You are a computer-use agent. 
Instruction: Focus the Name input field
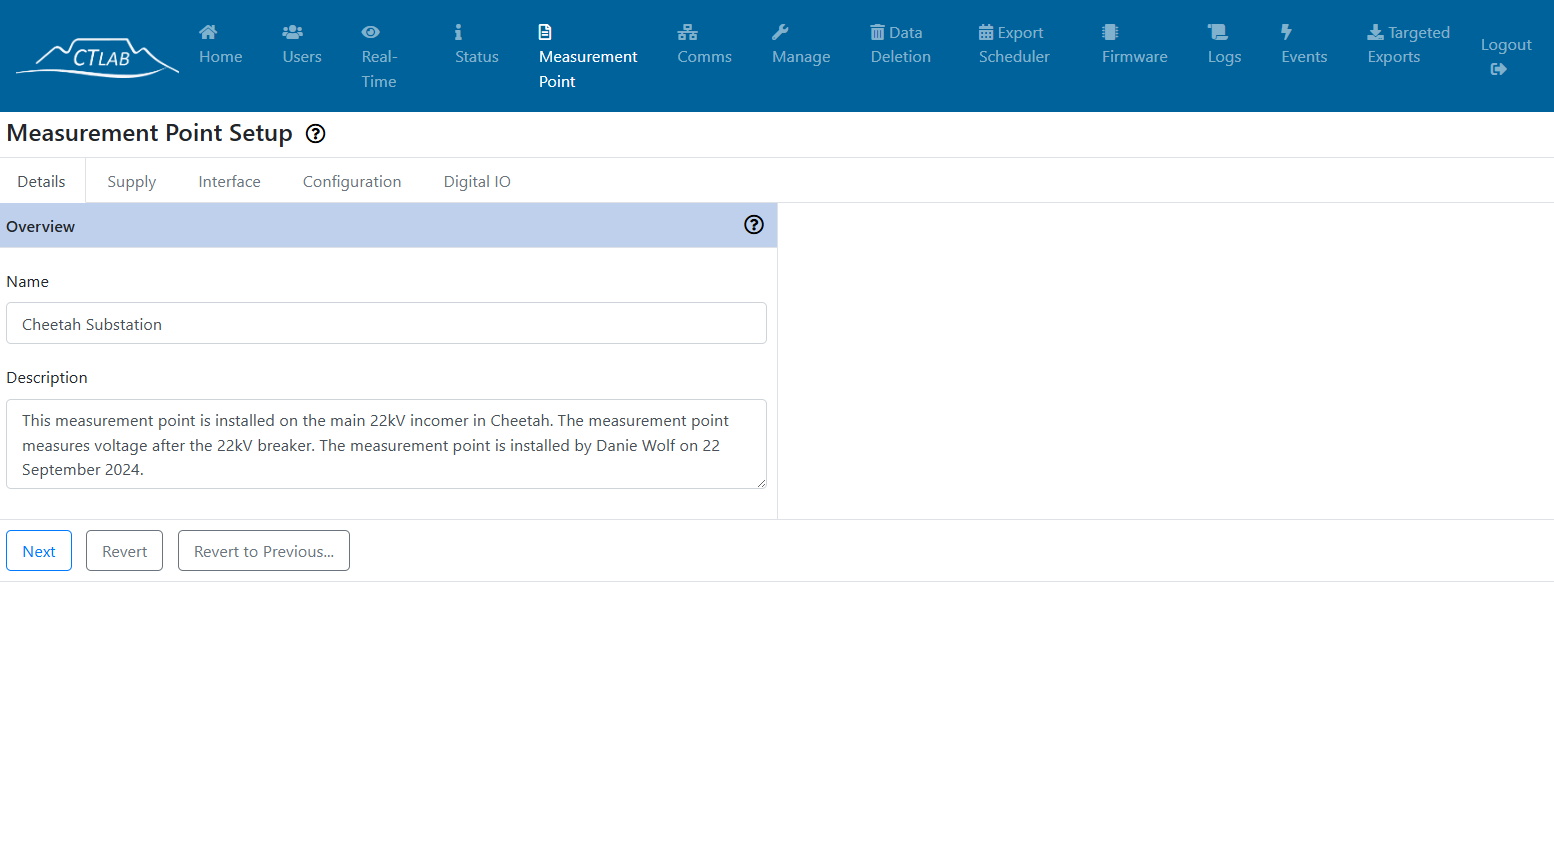coord(386,323)
